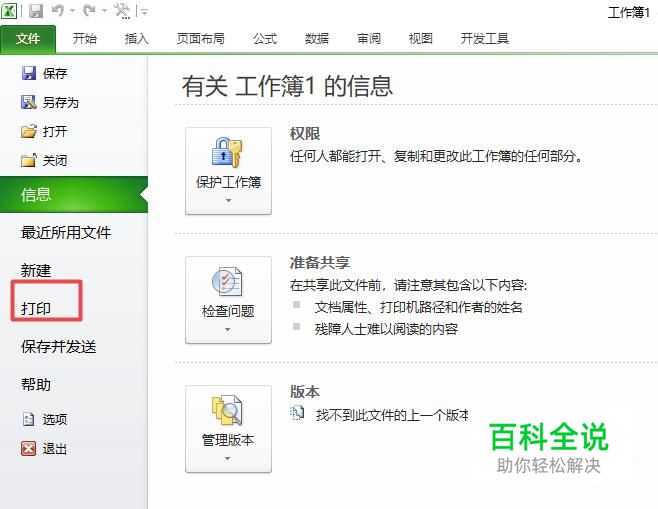Open the 开发工具 ribbon tab
The height and width of the screenshot is (509, 658).
coord(485,39)
